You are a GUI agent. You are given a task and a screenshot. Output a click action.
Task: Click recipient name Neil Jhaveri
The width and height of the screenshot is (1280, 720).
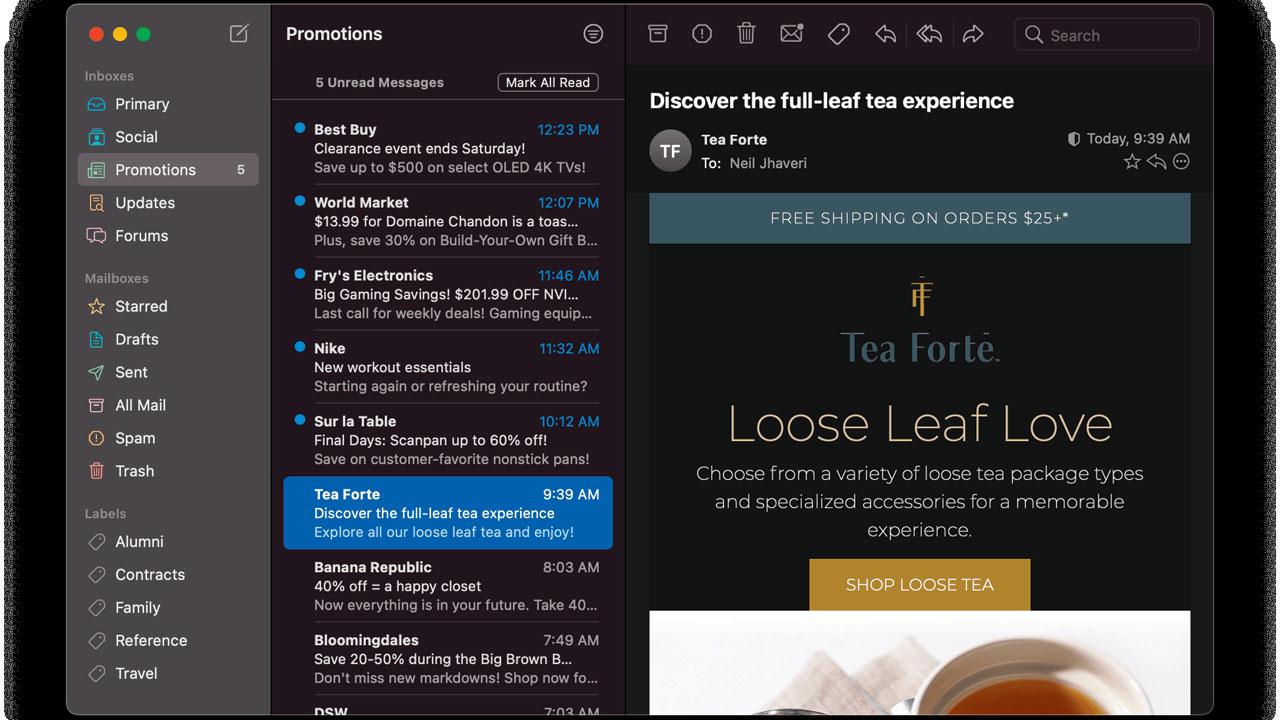[x=768, y=163]
